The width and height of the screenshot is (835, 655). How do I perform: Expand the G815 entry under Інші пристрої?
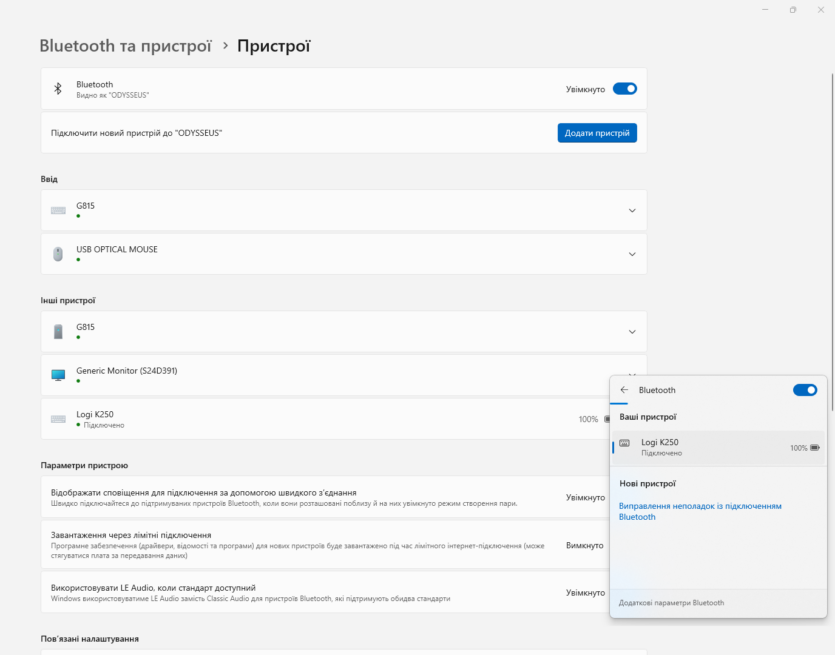631,331
